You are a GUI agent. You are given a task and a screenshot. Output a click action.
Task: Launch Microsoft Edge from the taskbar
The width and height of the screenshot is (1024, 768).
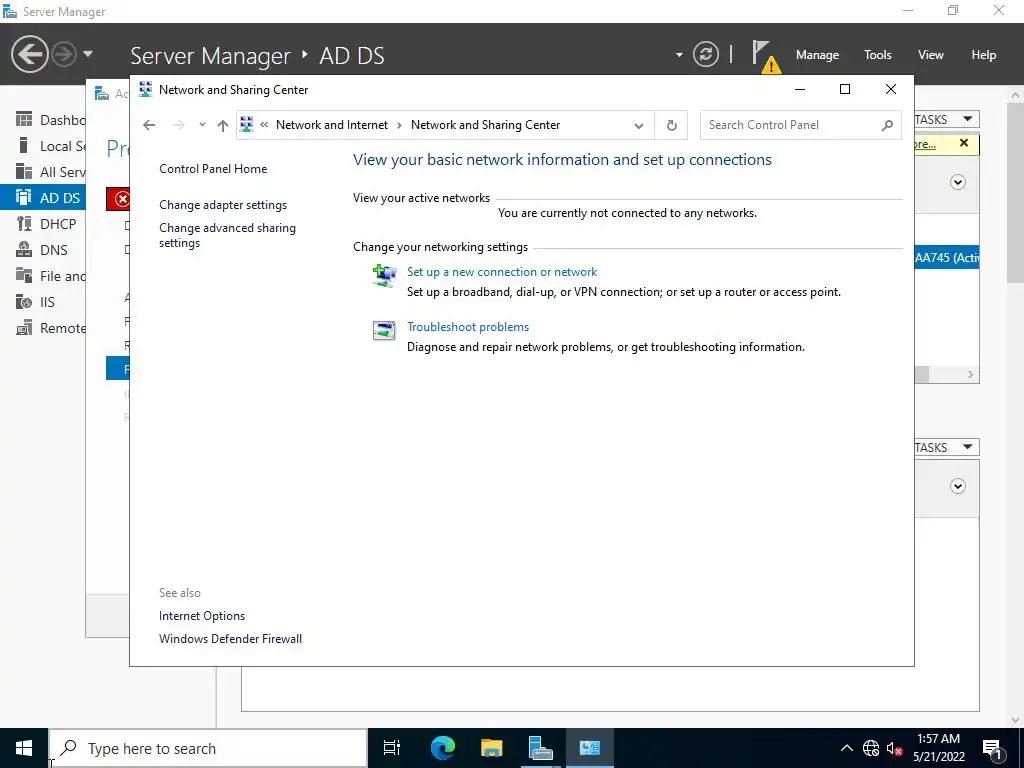[x=442, y=748]
